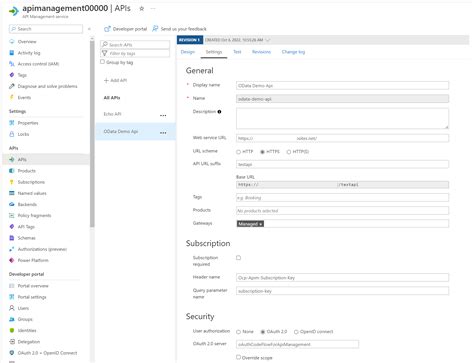Select HTTPS URL scheme radio

[x=263, y=152]
